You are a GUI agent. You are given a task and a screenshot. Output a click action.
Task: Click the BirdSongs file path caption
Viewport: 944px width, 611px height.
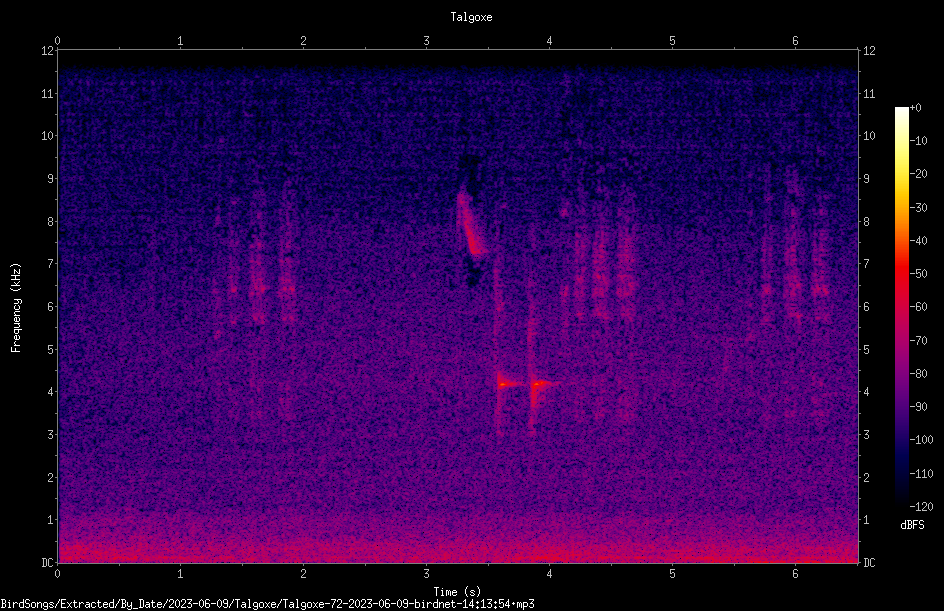pyautogui.click(x=267, y=604)
